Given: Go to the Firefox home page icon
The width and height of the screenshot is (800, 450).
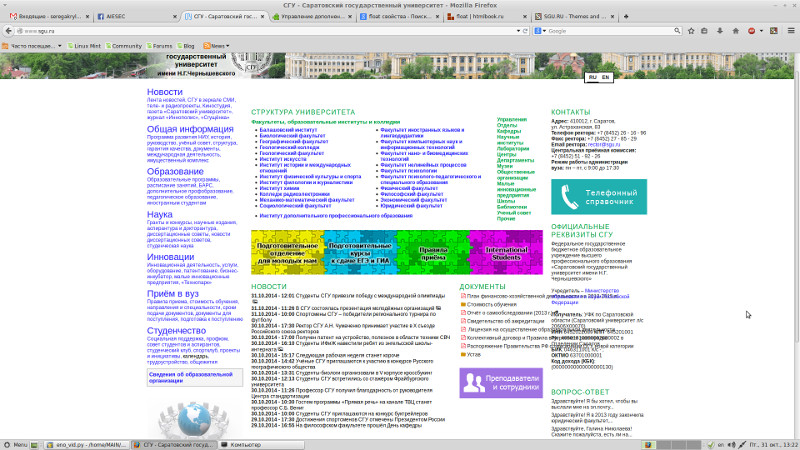Looking at the screenshot, I should click(x=735, y=31).
